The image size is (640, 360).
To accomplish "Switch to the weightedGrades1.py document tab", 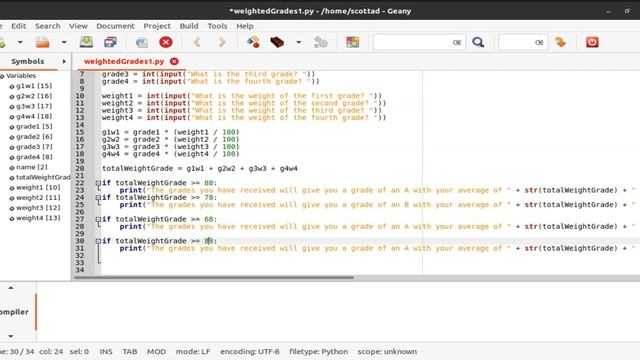I will [124, 61].
